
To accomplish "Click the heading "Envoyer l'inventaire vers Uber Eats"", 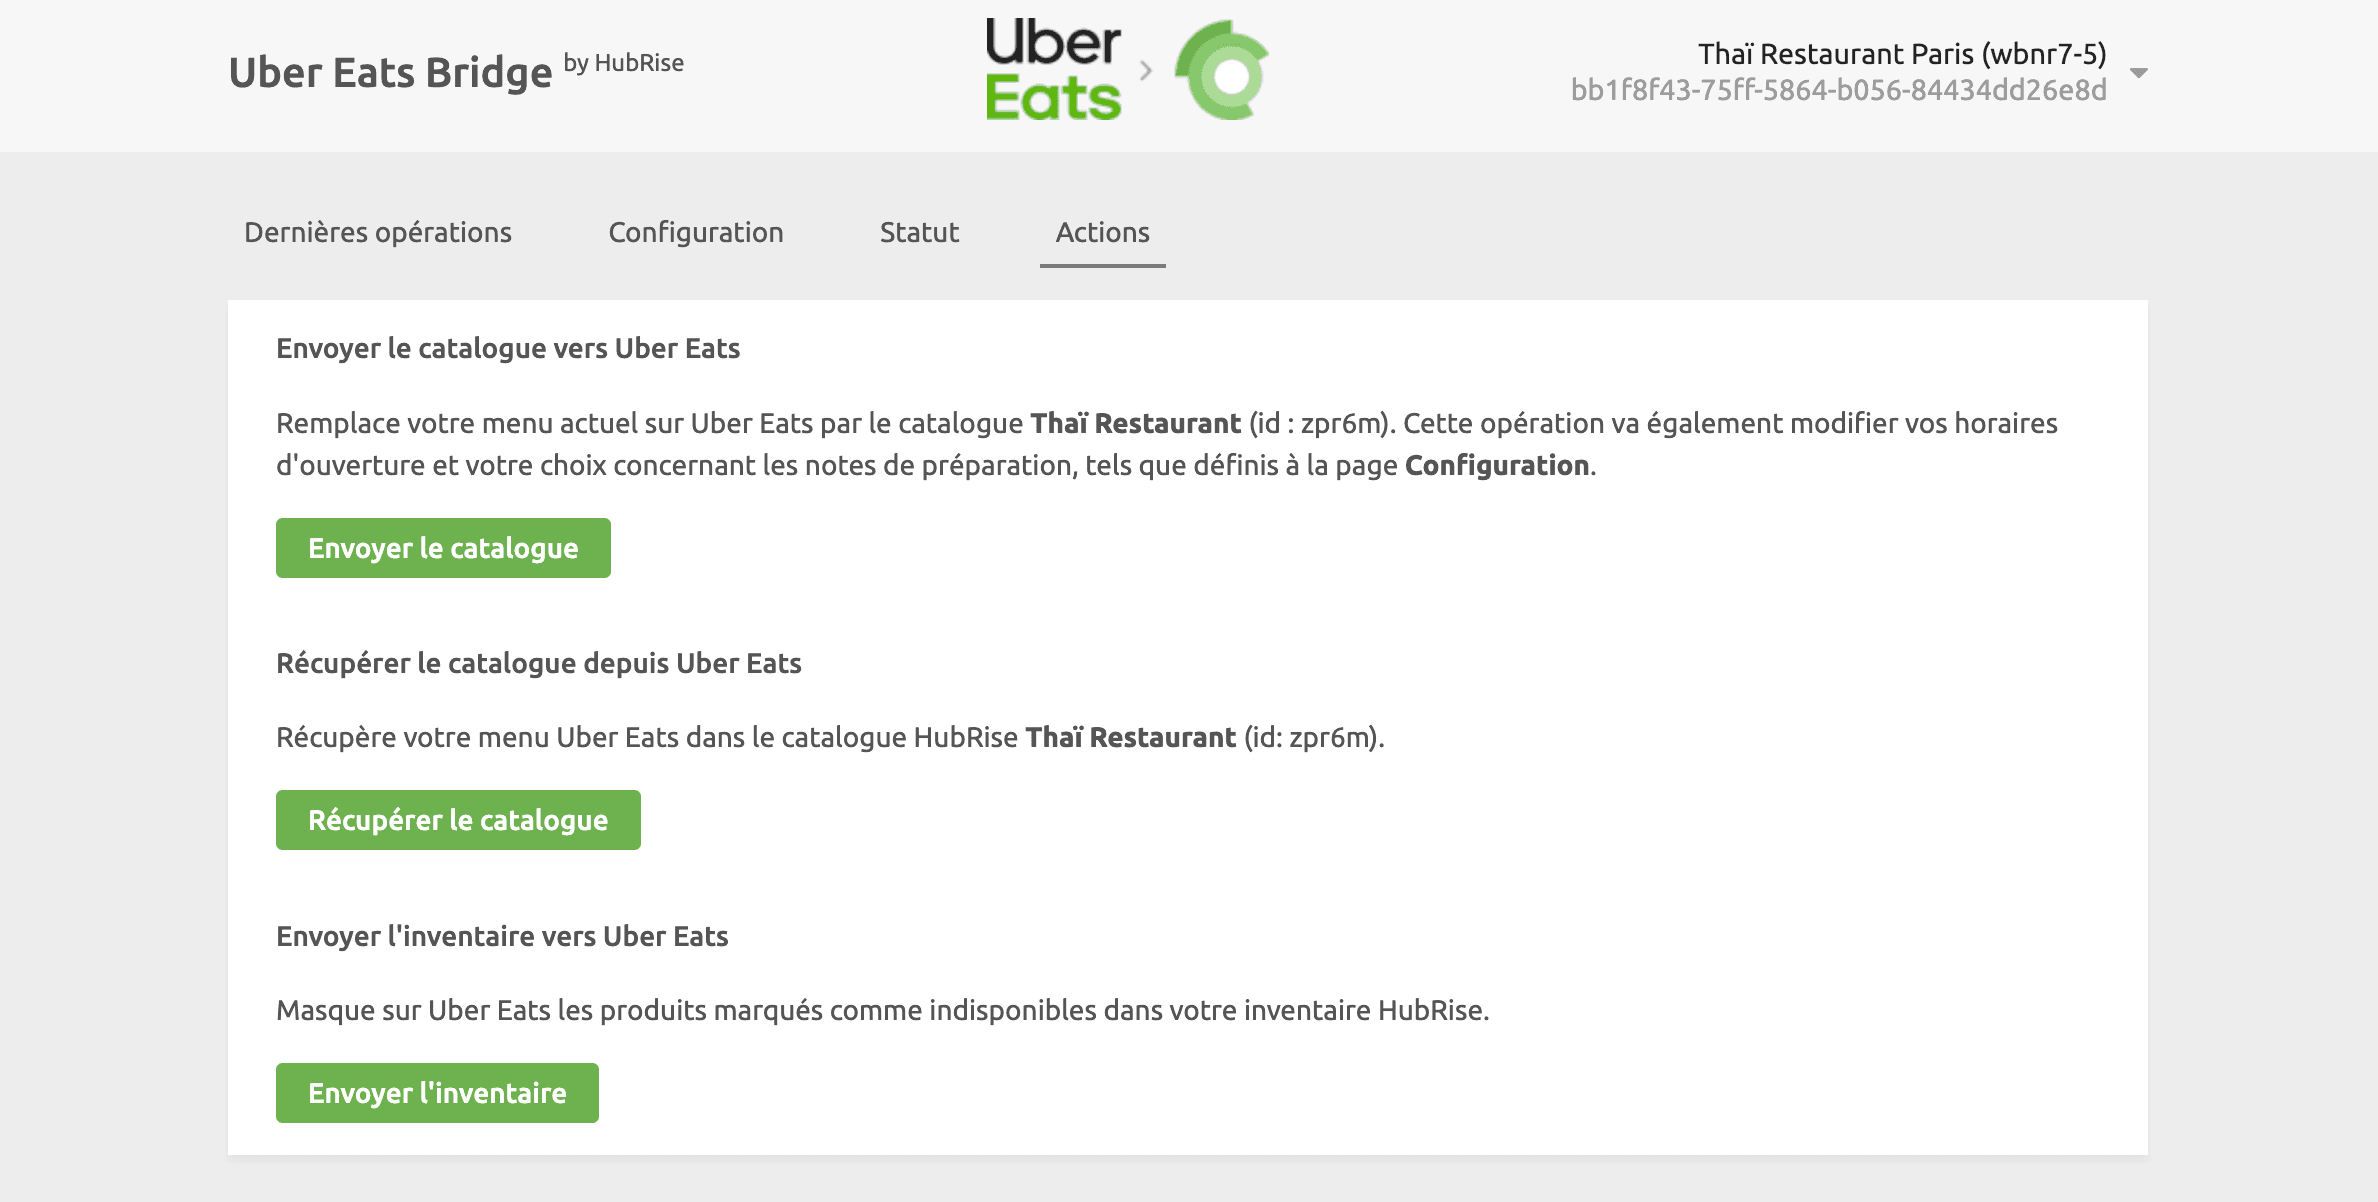I will pyautogui.click(x=502, y=936).
